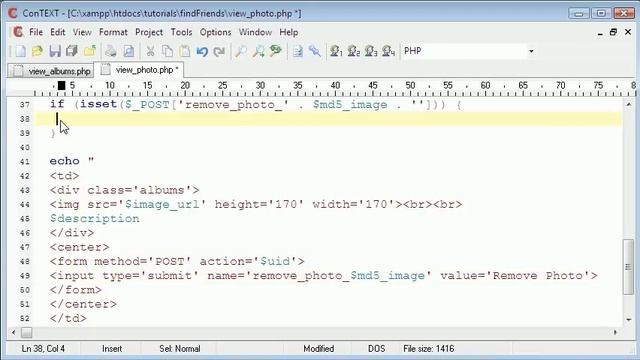The width and height of the screenshot is (640, 360).
Task: Open the Project menu
Action: pyautogui.click(x=149, y=32)
